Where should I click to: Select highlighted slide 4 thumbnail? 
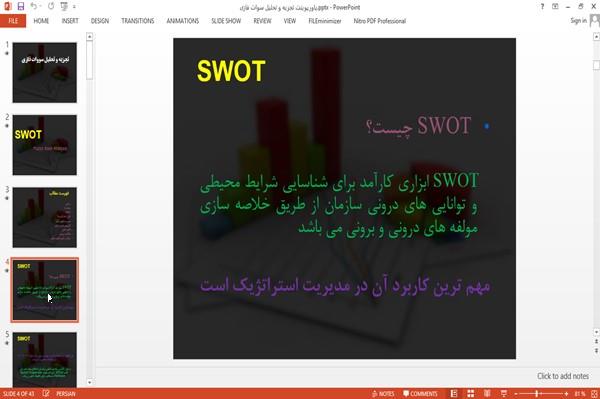pos(45,290)
